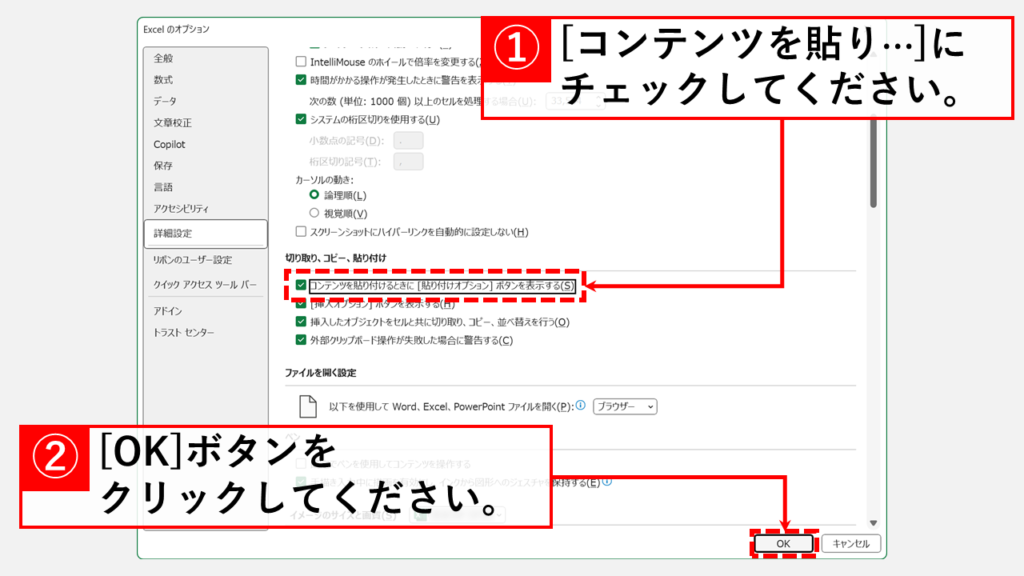The width and height of the screenshot is (1024, 576).
Task: Select the 視覚順 radio button
Action: [314, 213]
